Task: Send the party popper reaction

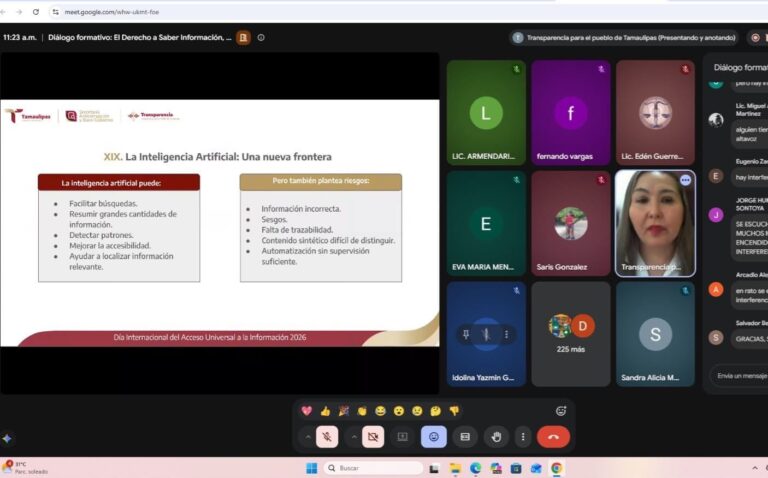Action: click(344, 411)
